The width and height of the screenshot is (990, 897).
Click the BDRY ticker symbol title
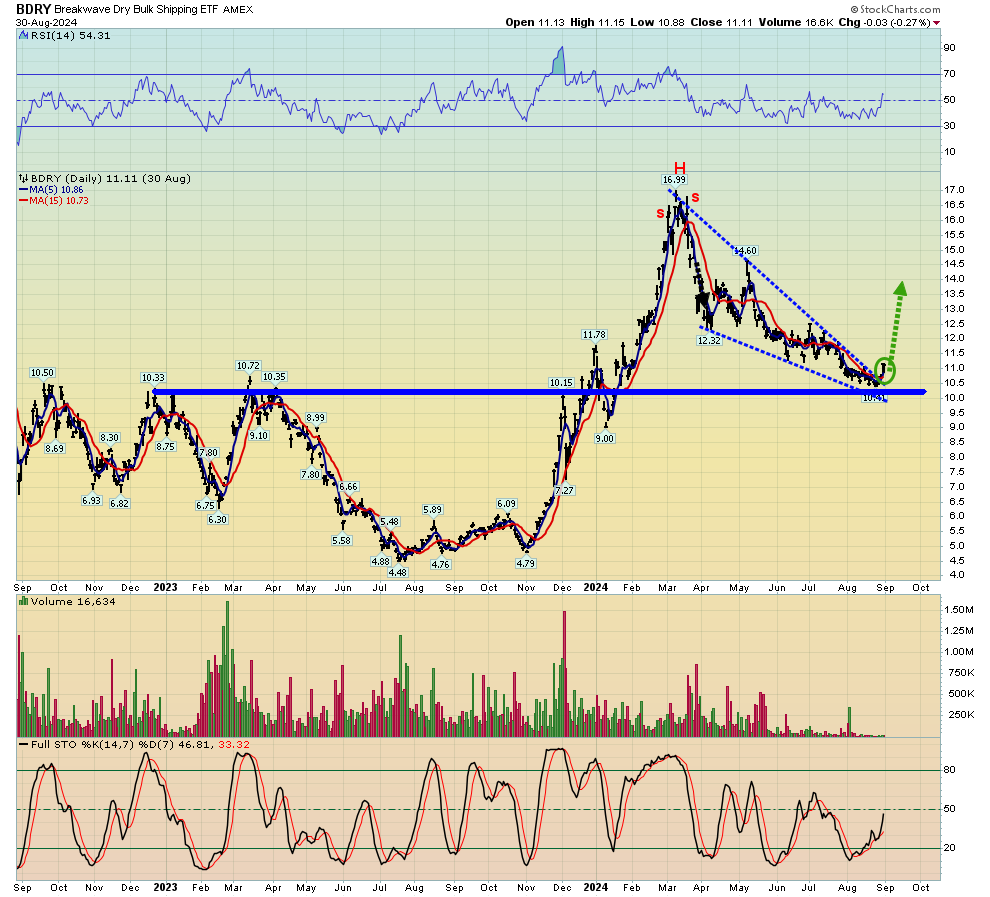coord(33,7)
